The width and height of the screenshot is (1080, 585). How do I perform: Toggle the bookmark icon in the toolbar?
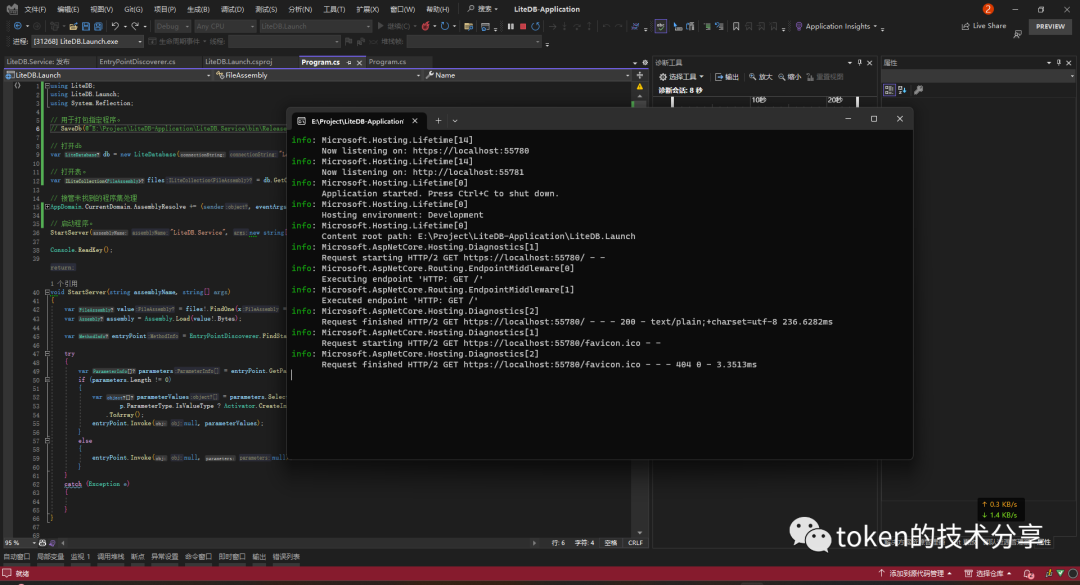point(736,26)
